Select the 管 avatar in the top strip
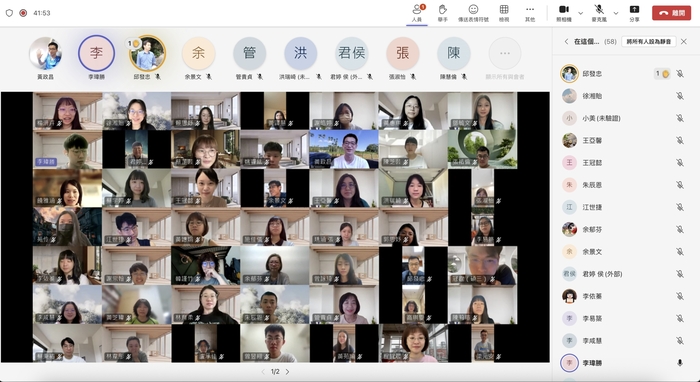This screenshot has height=382, width=700. pyautogui.click(x=250, y=54)
